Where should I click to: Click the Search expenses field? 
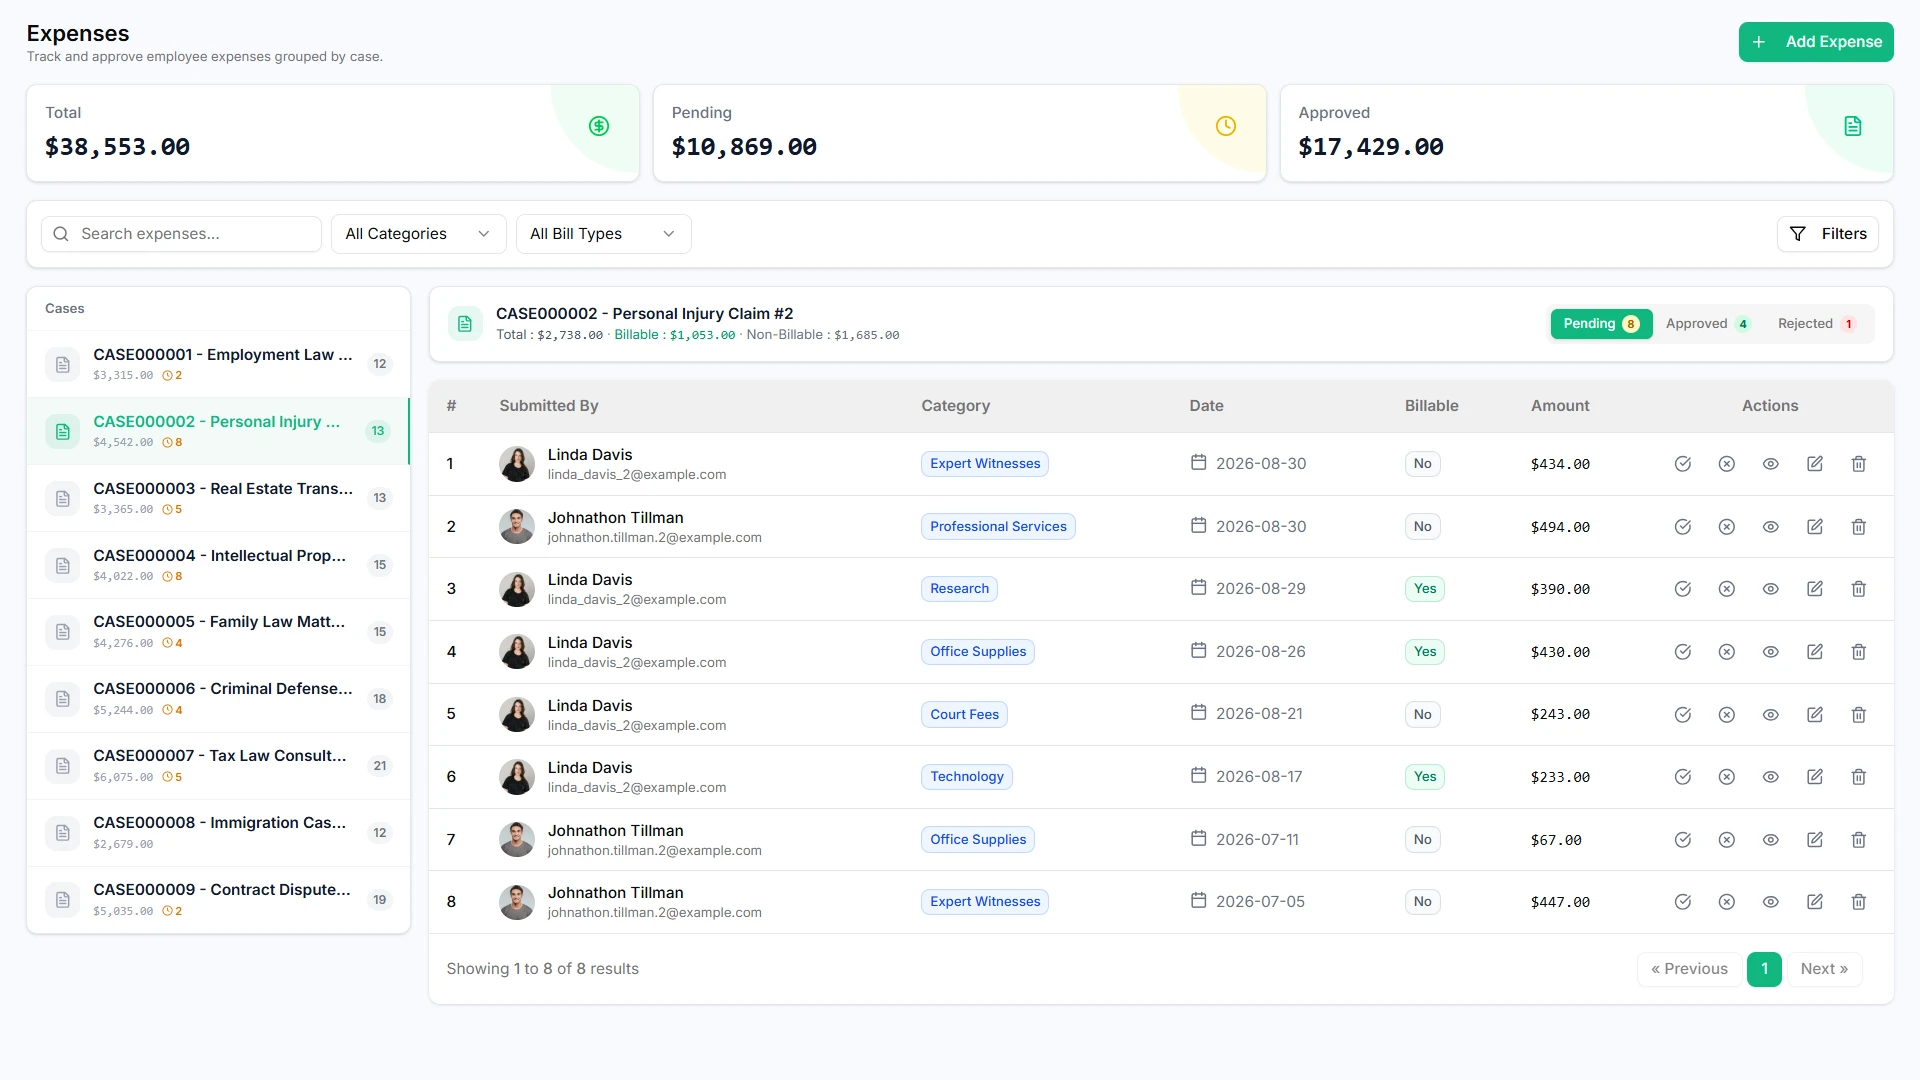pos(181,234)
